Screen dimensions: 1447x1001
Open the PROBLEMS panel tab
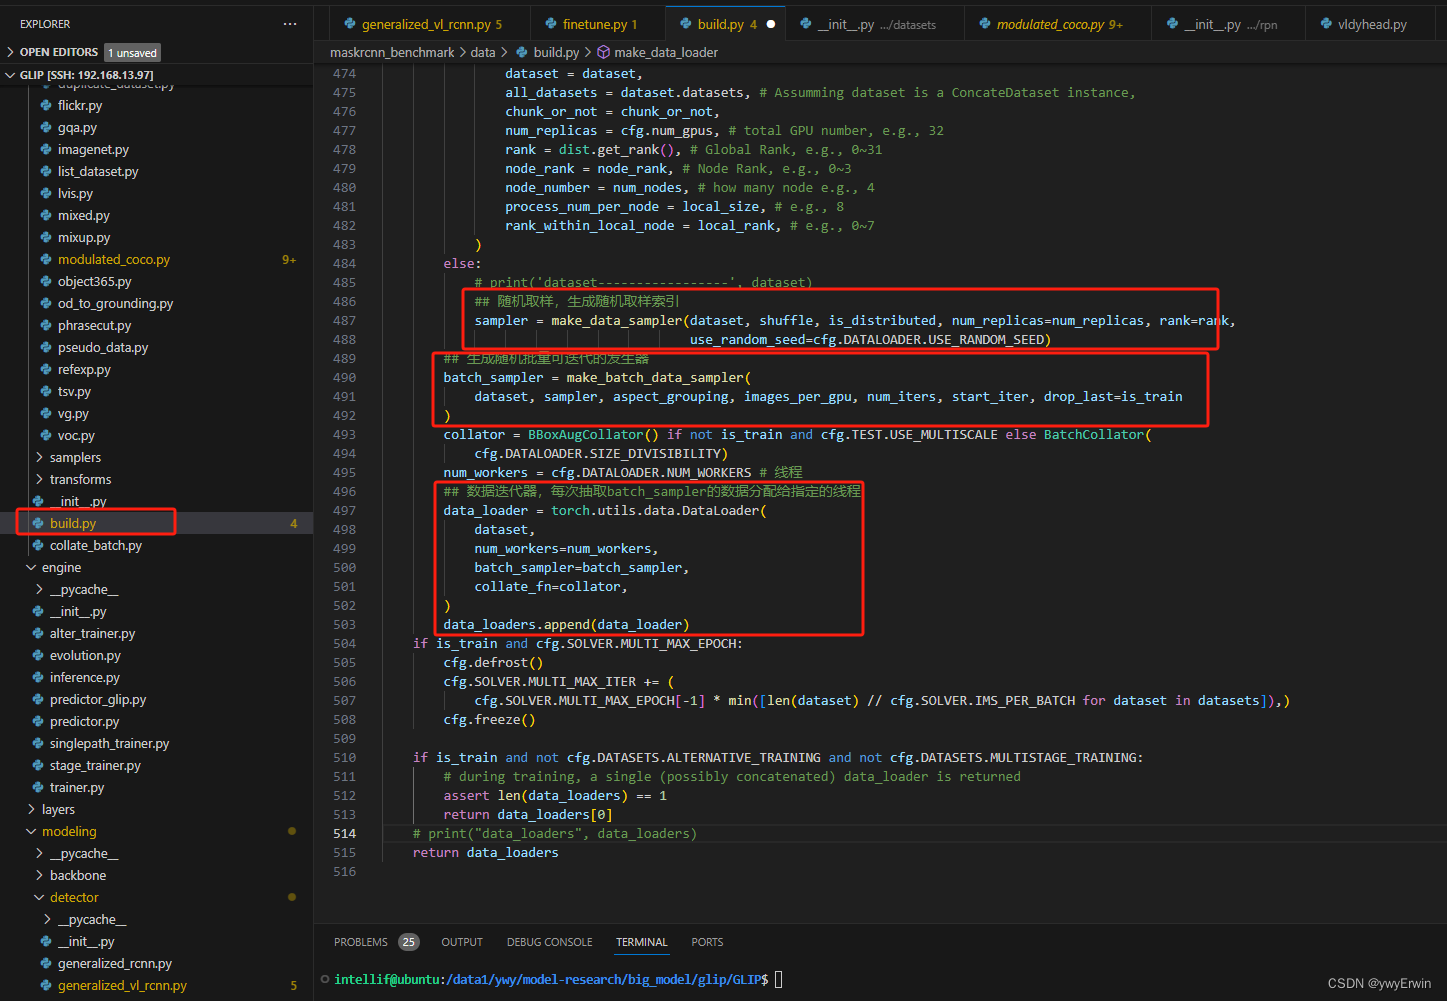pyautogui.click(x=360, y=942)
